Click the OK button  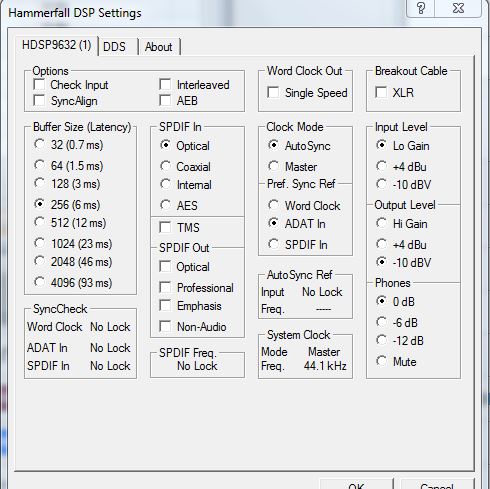pos(356,485)
